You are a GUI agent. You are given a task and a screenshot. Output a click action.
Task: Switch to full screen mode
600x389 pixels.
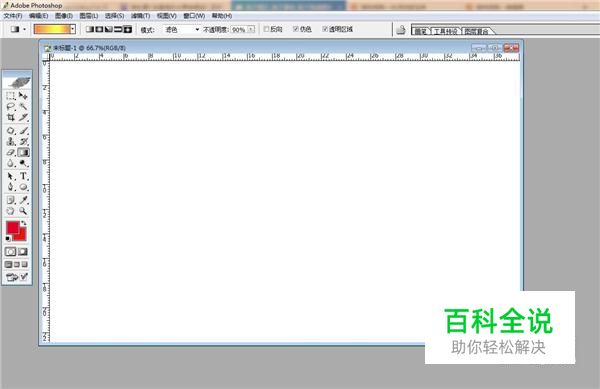[x=25, y=264]
